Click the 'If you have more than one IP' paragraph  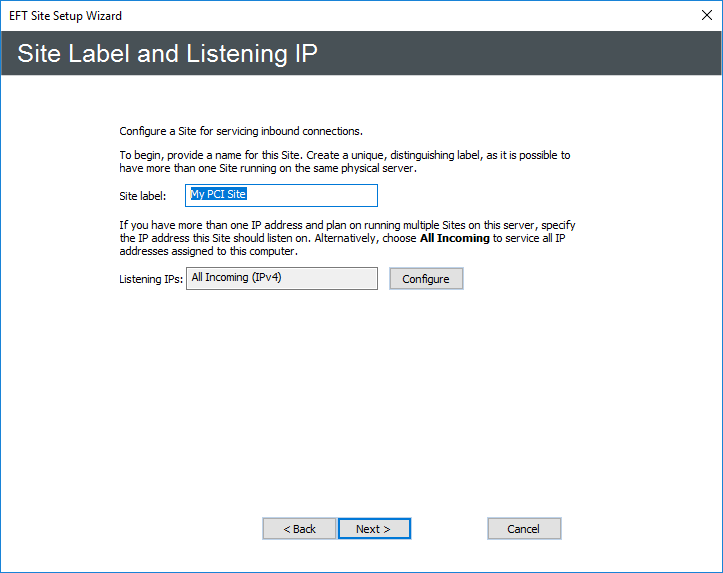[347, 239]
